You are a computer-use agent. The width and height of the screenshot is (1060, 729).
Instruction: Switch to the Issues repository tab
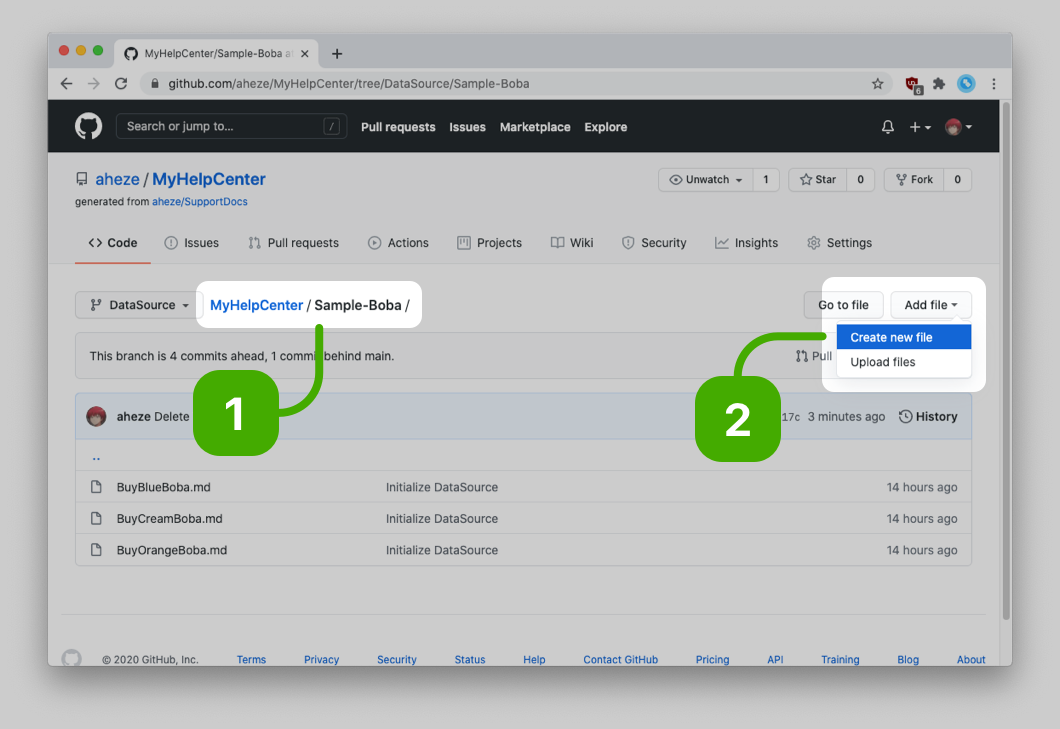(x=191, y=243)
